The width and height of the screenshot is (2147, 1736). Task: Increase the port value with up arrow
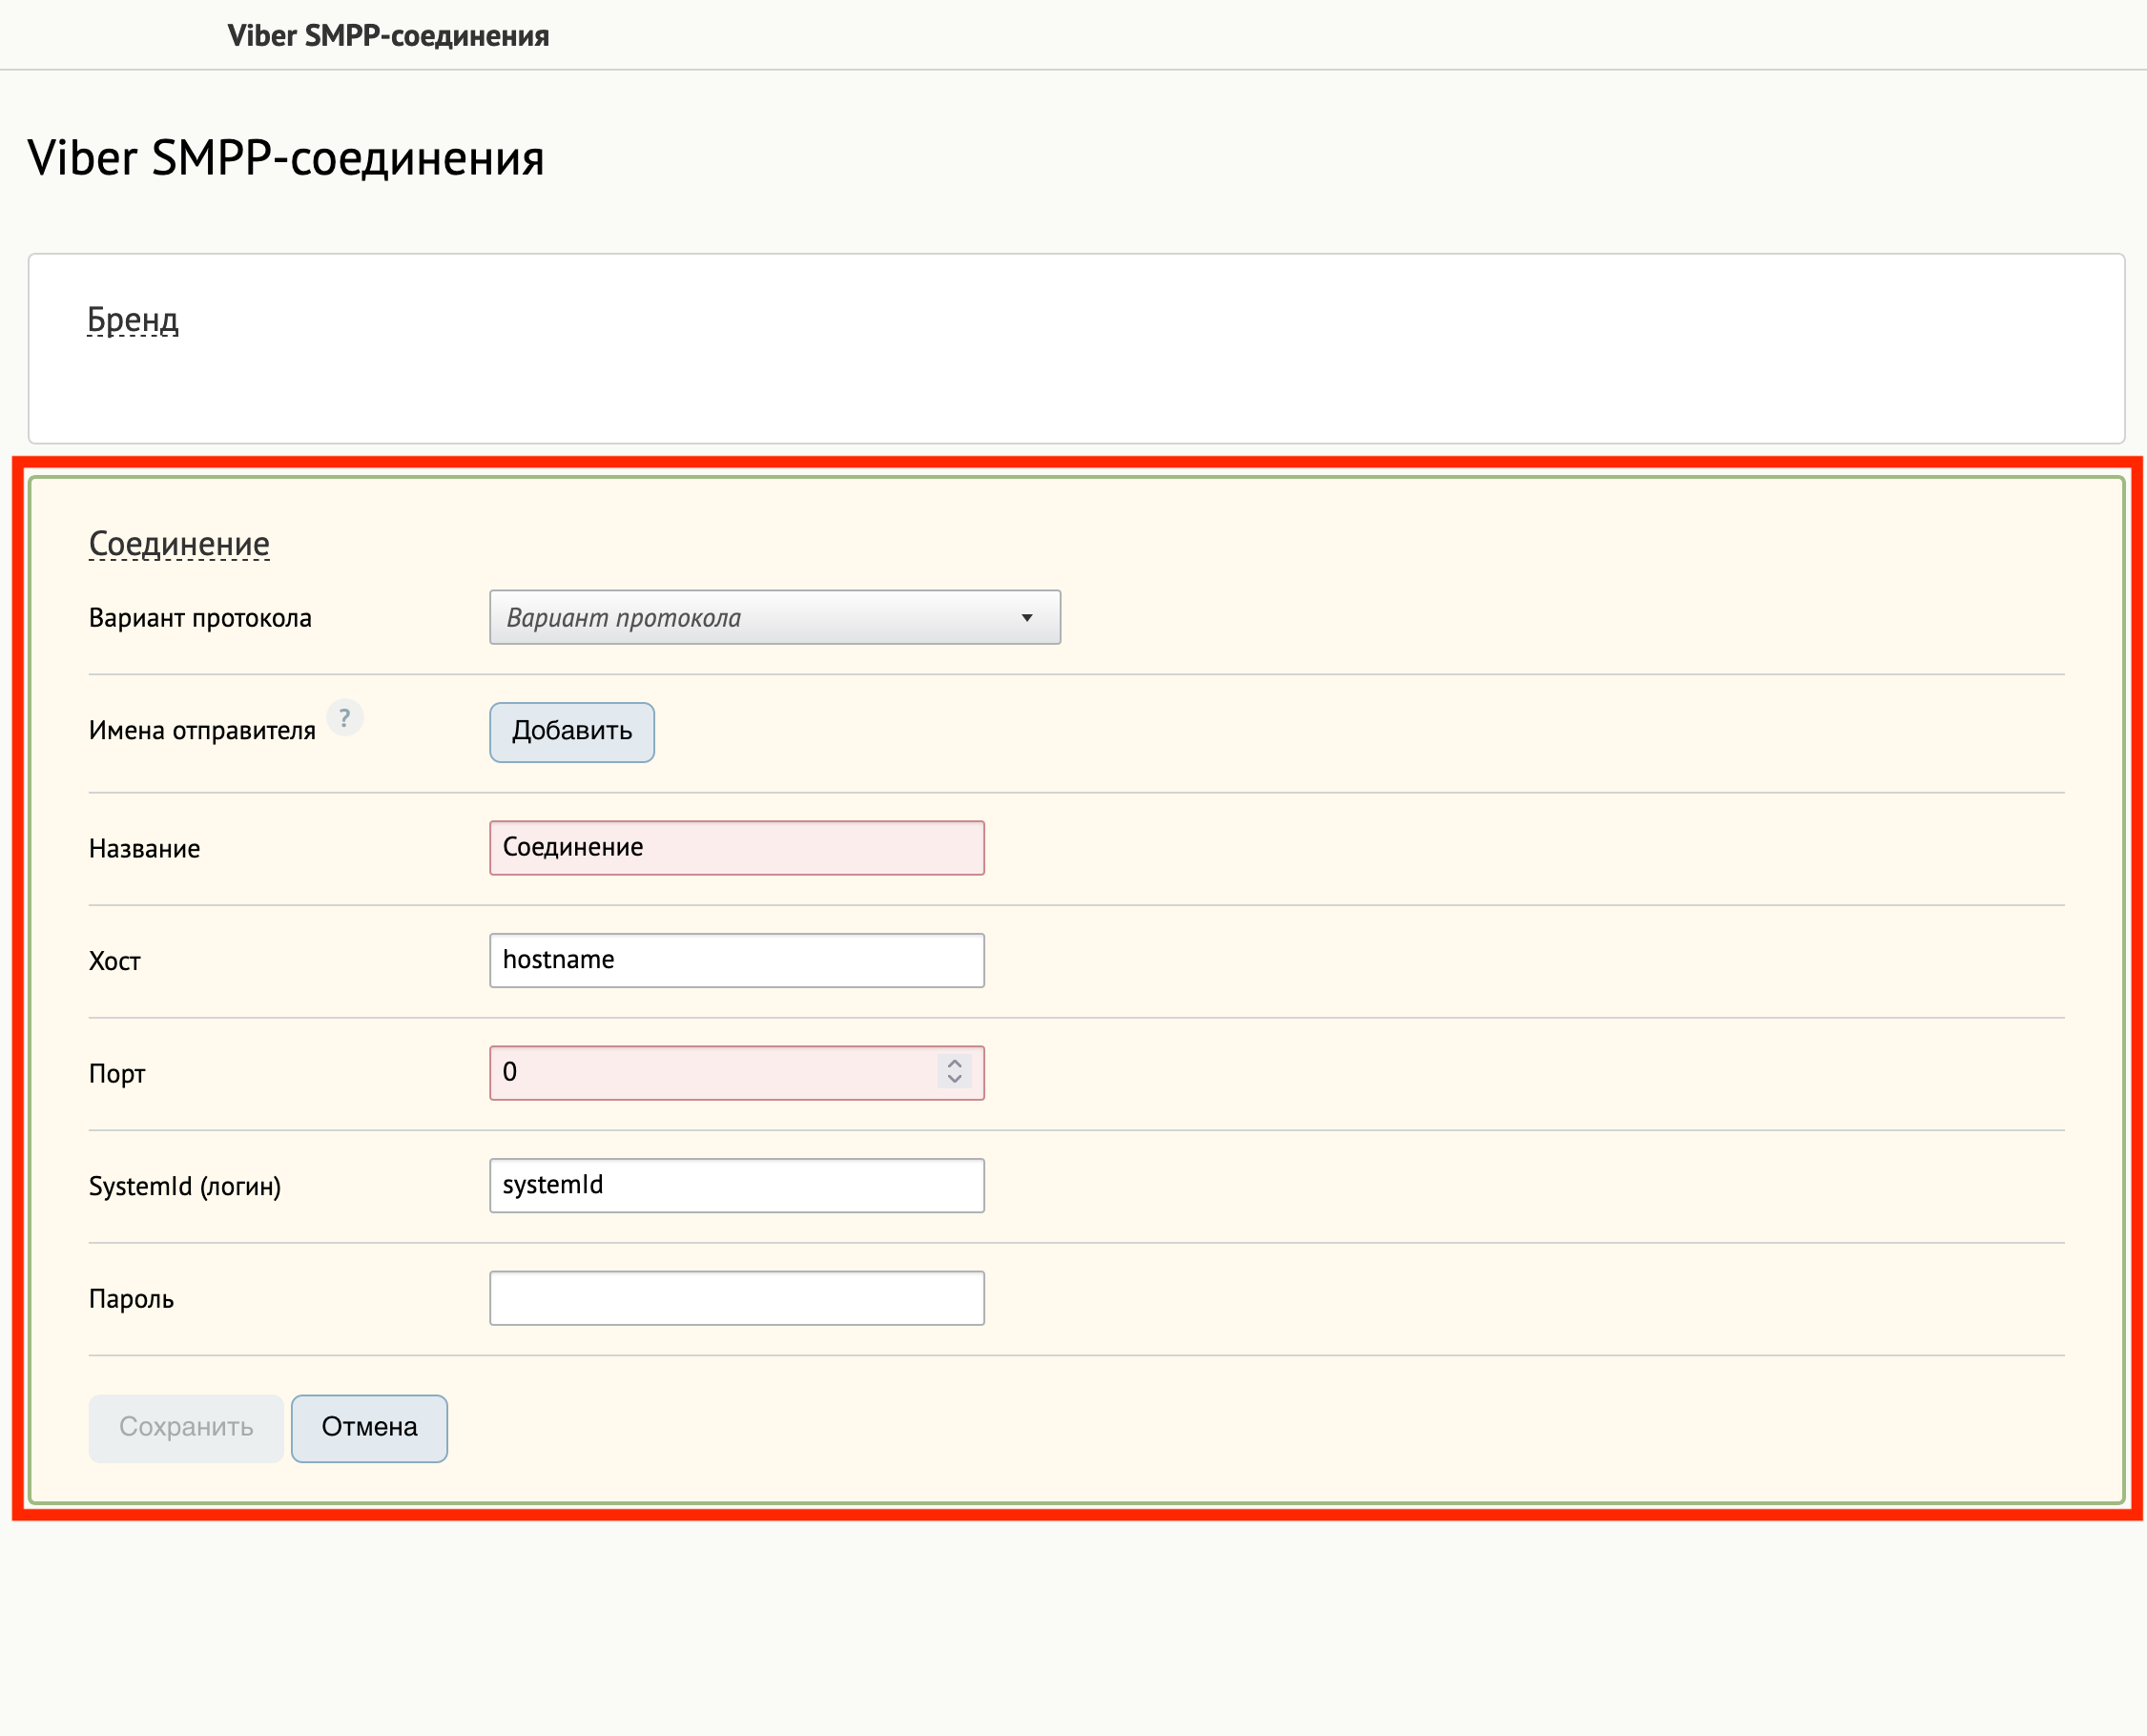point(955,1063)
